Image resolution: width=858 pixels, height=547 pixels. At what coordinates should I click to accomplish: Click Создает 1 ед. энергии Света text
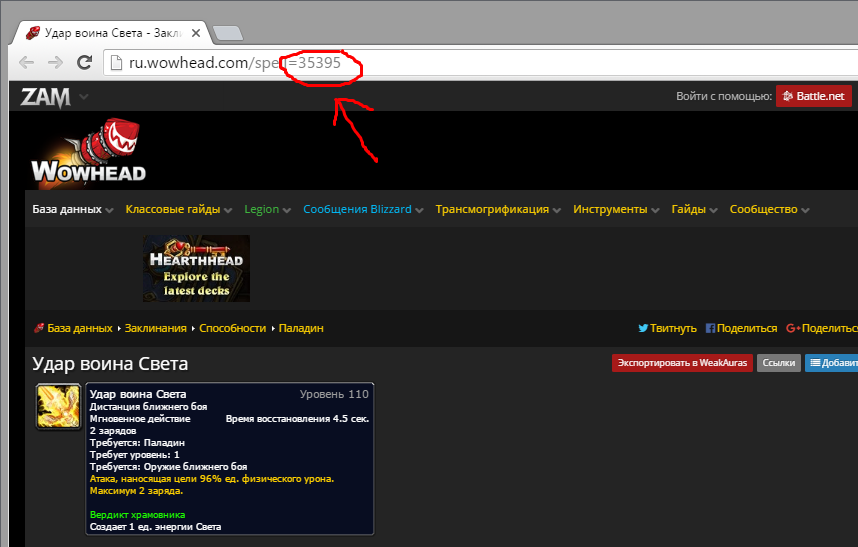155,527
